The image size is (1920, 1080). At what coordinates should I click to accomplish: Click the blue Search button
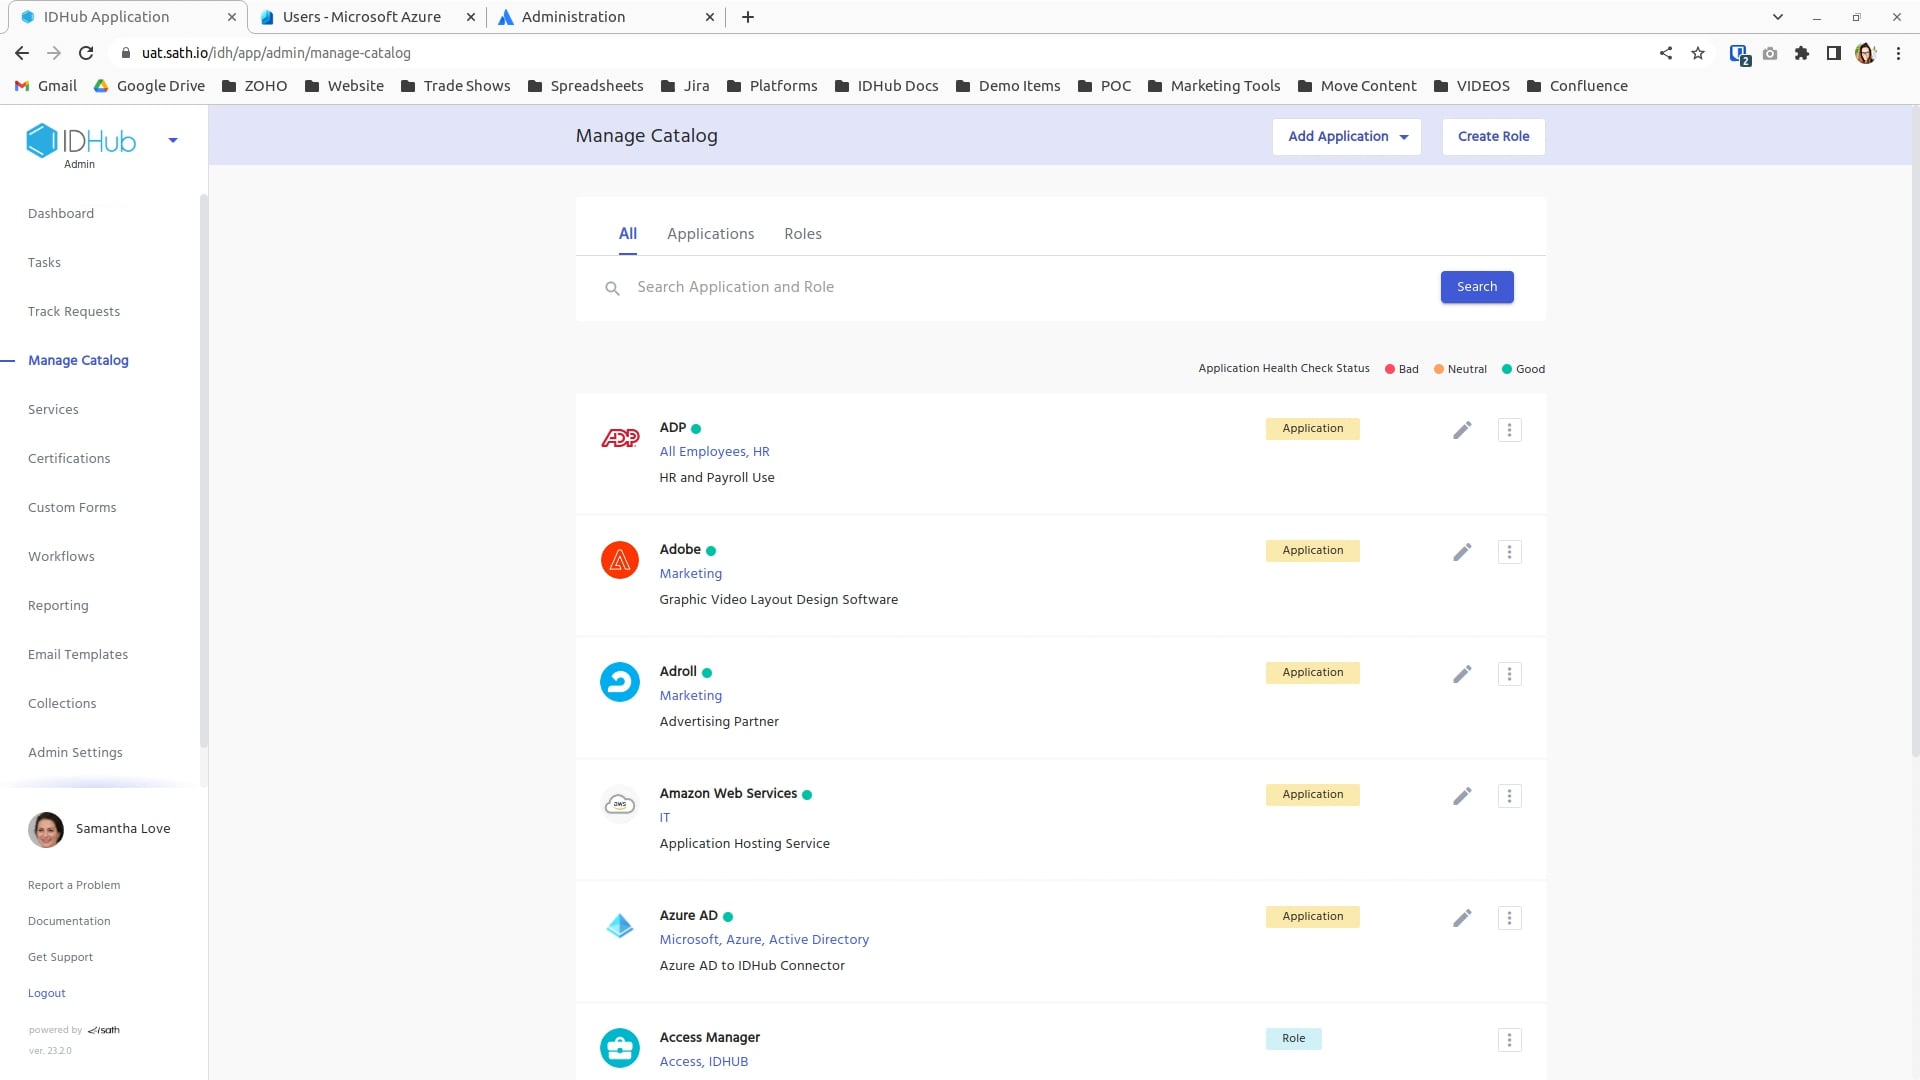pos(1476,287)
